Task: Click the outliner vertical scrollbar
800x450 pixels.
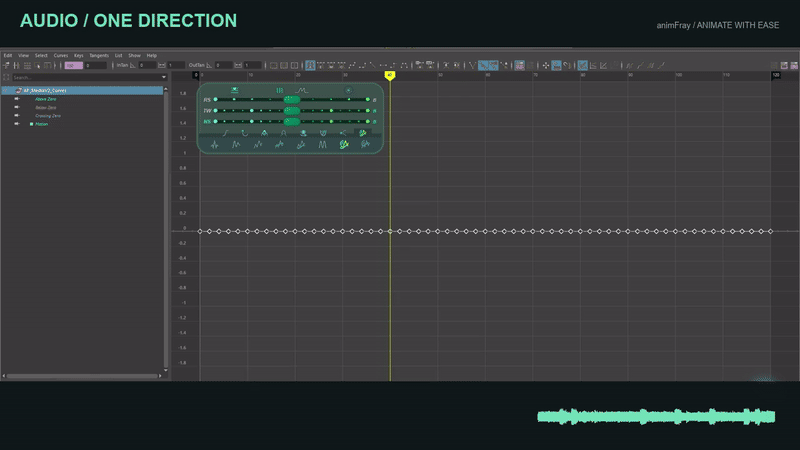Action: [165, 230]
